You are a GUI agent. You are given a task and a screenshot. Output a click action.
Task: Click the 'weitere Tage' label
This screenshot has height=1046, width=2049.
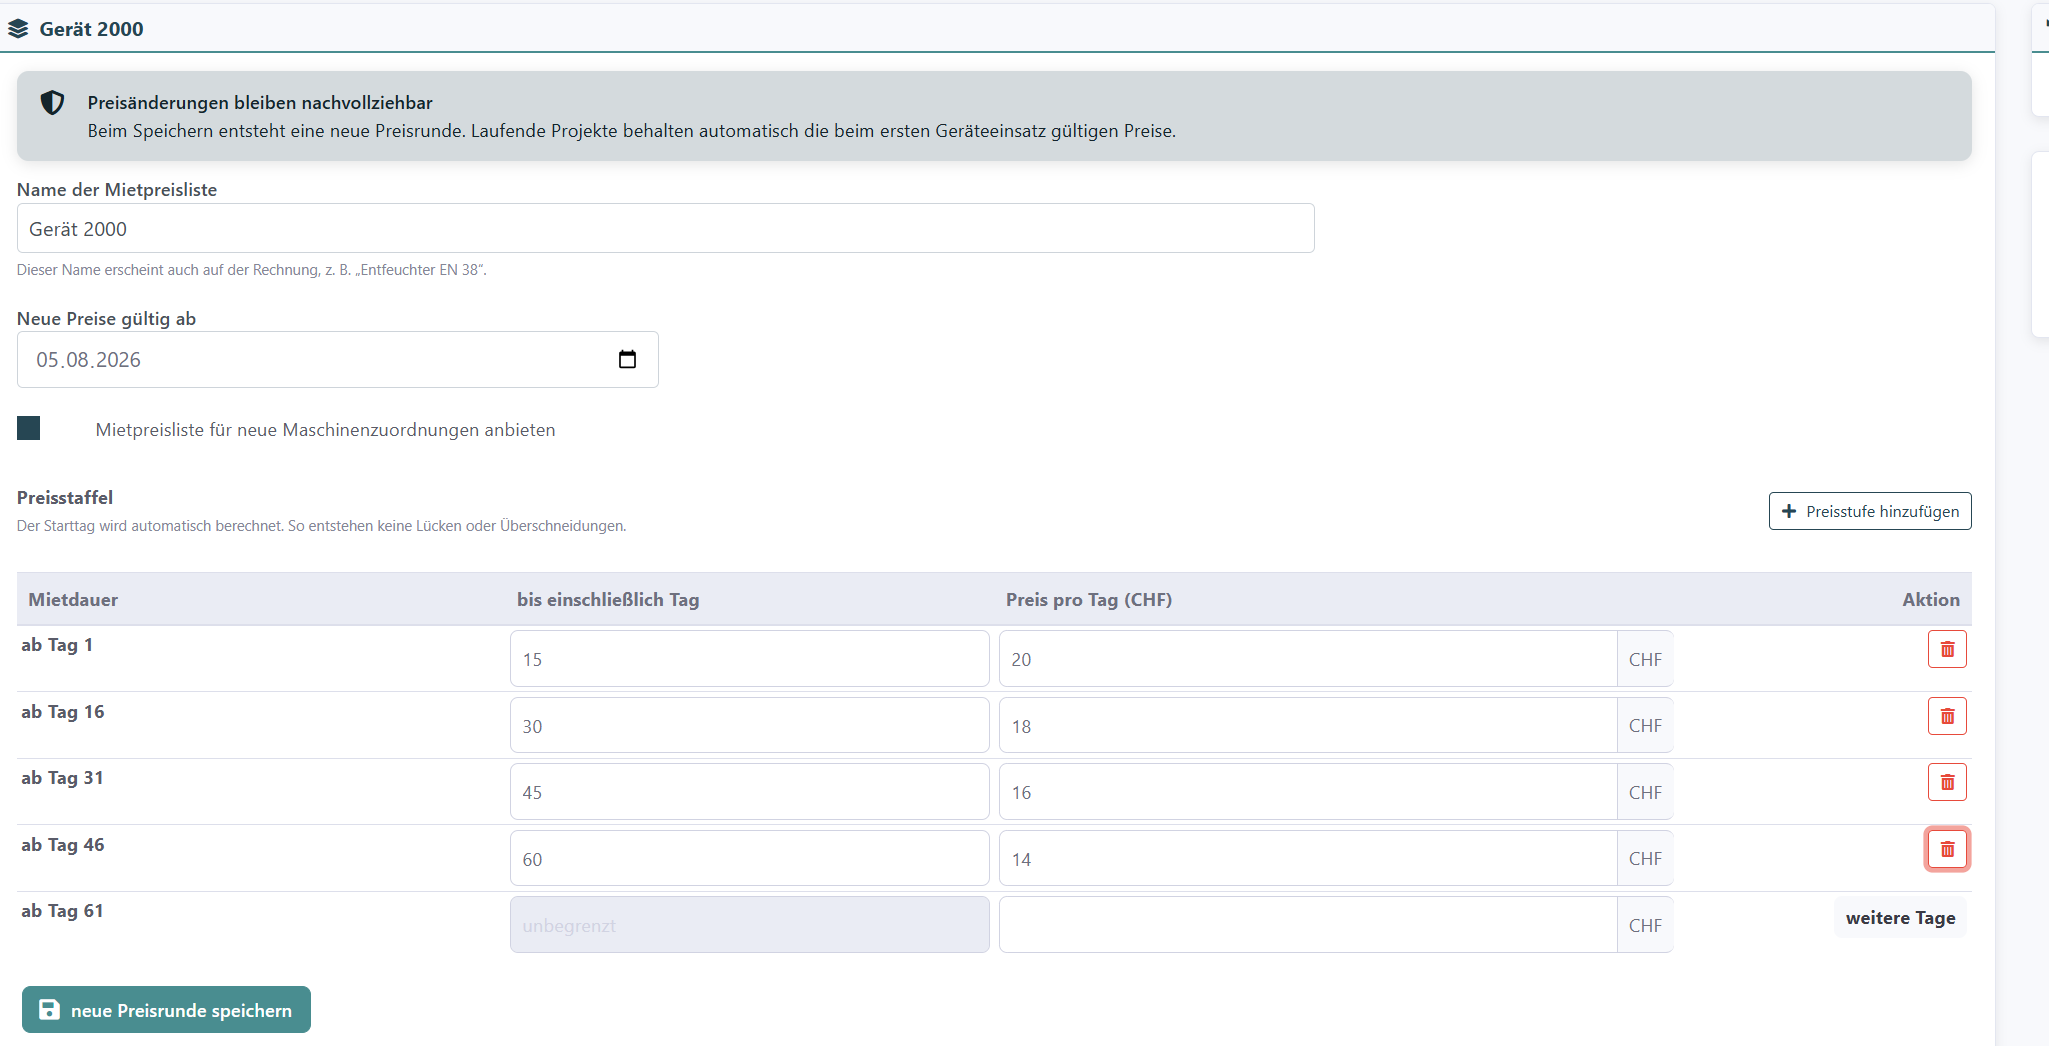[1900, 918]
